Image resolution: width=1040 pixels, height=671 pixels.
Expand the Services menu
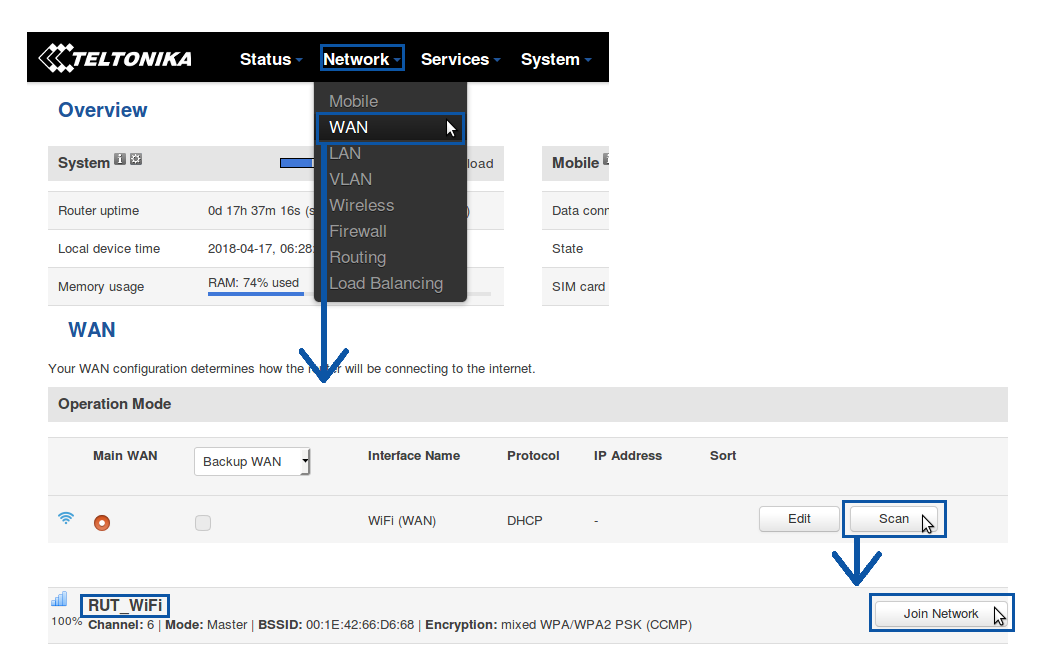coord(460,60)
